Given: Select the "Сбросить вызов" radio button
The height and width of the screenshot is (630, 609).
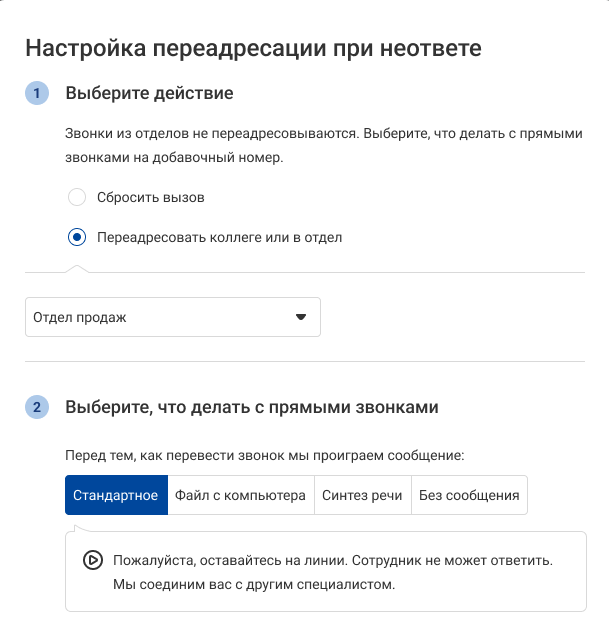Looking at the screenshot, I should tap(77, 197).
